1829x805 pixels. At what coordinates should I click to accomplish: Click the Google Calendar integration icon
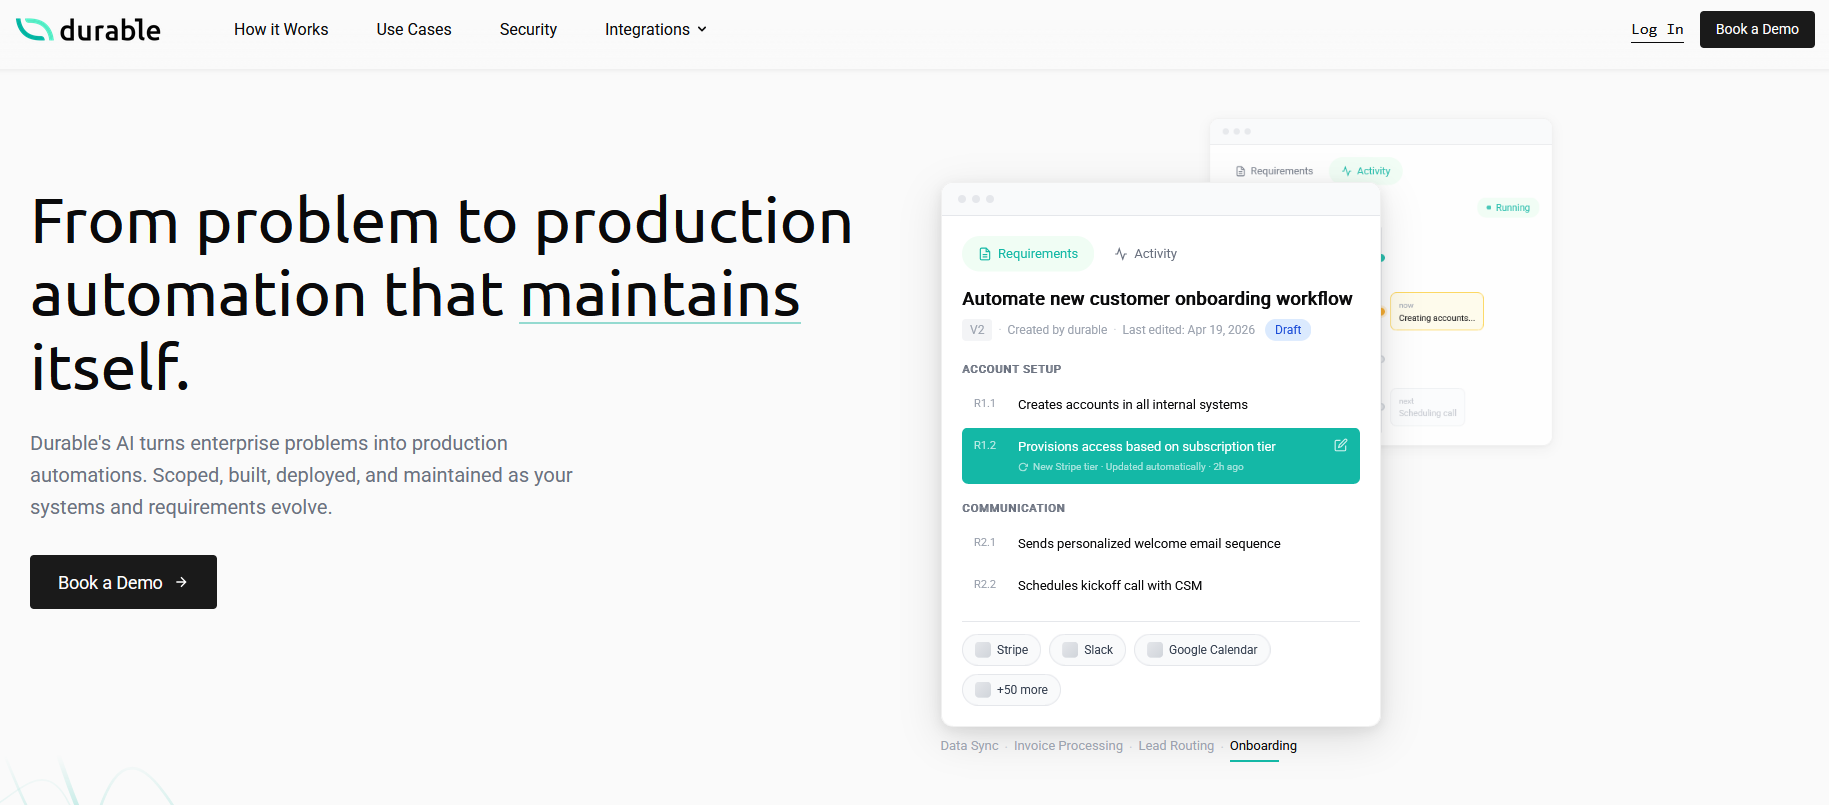pos(1155,650)
